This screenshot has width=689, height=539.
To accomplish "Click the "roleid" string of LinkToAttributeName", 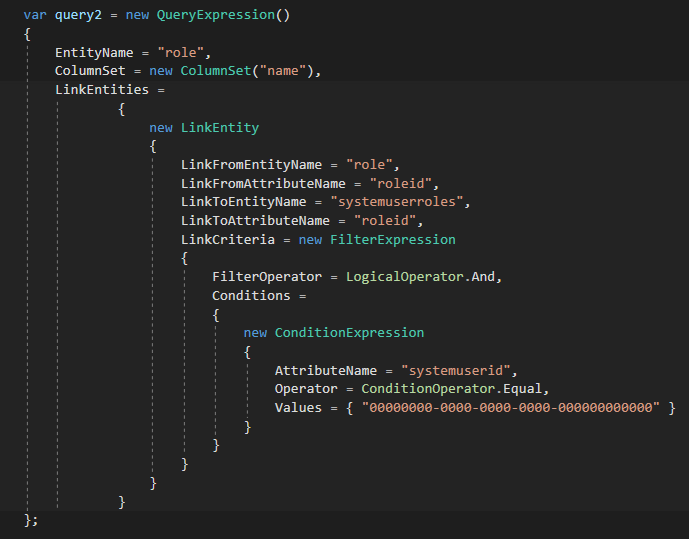I will [x=385, y=221].
